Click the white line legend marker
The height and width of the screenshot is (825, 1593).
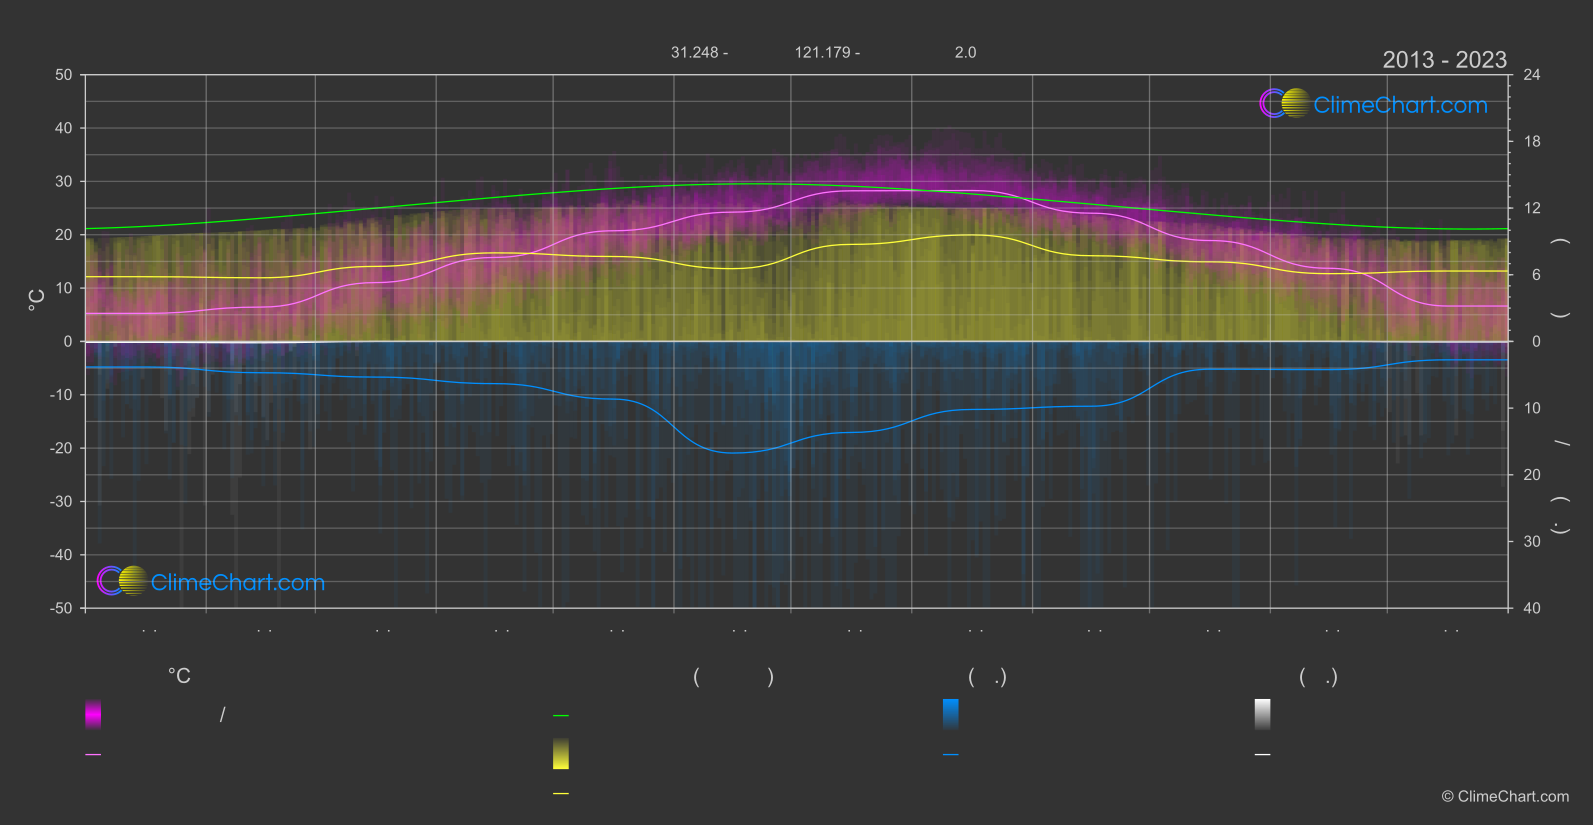pyautogui.click(x=1262, y=755)
